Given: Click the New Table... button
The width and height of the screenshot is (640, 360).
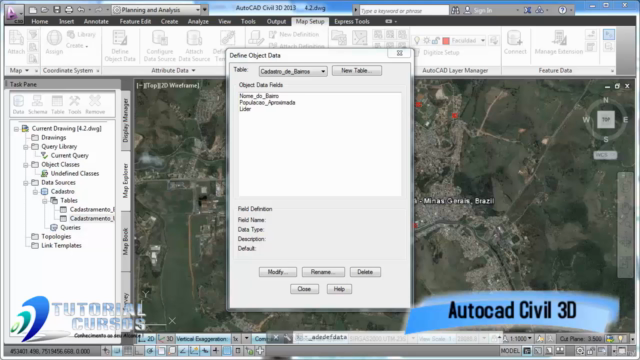Looking at the screenshot, I should tap(357, 71).
